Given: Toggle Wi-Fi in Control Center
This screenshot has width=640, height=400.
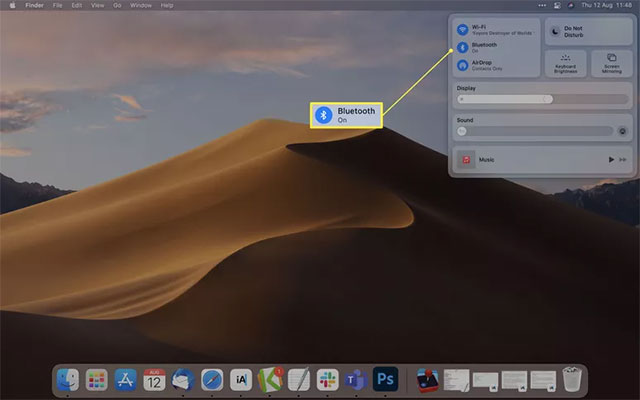Looking at the screenshot, I should coord(462,28).
